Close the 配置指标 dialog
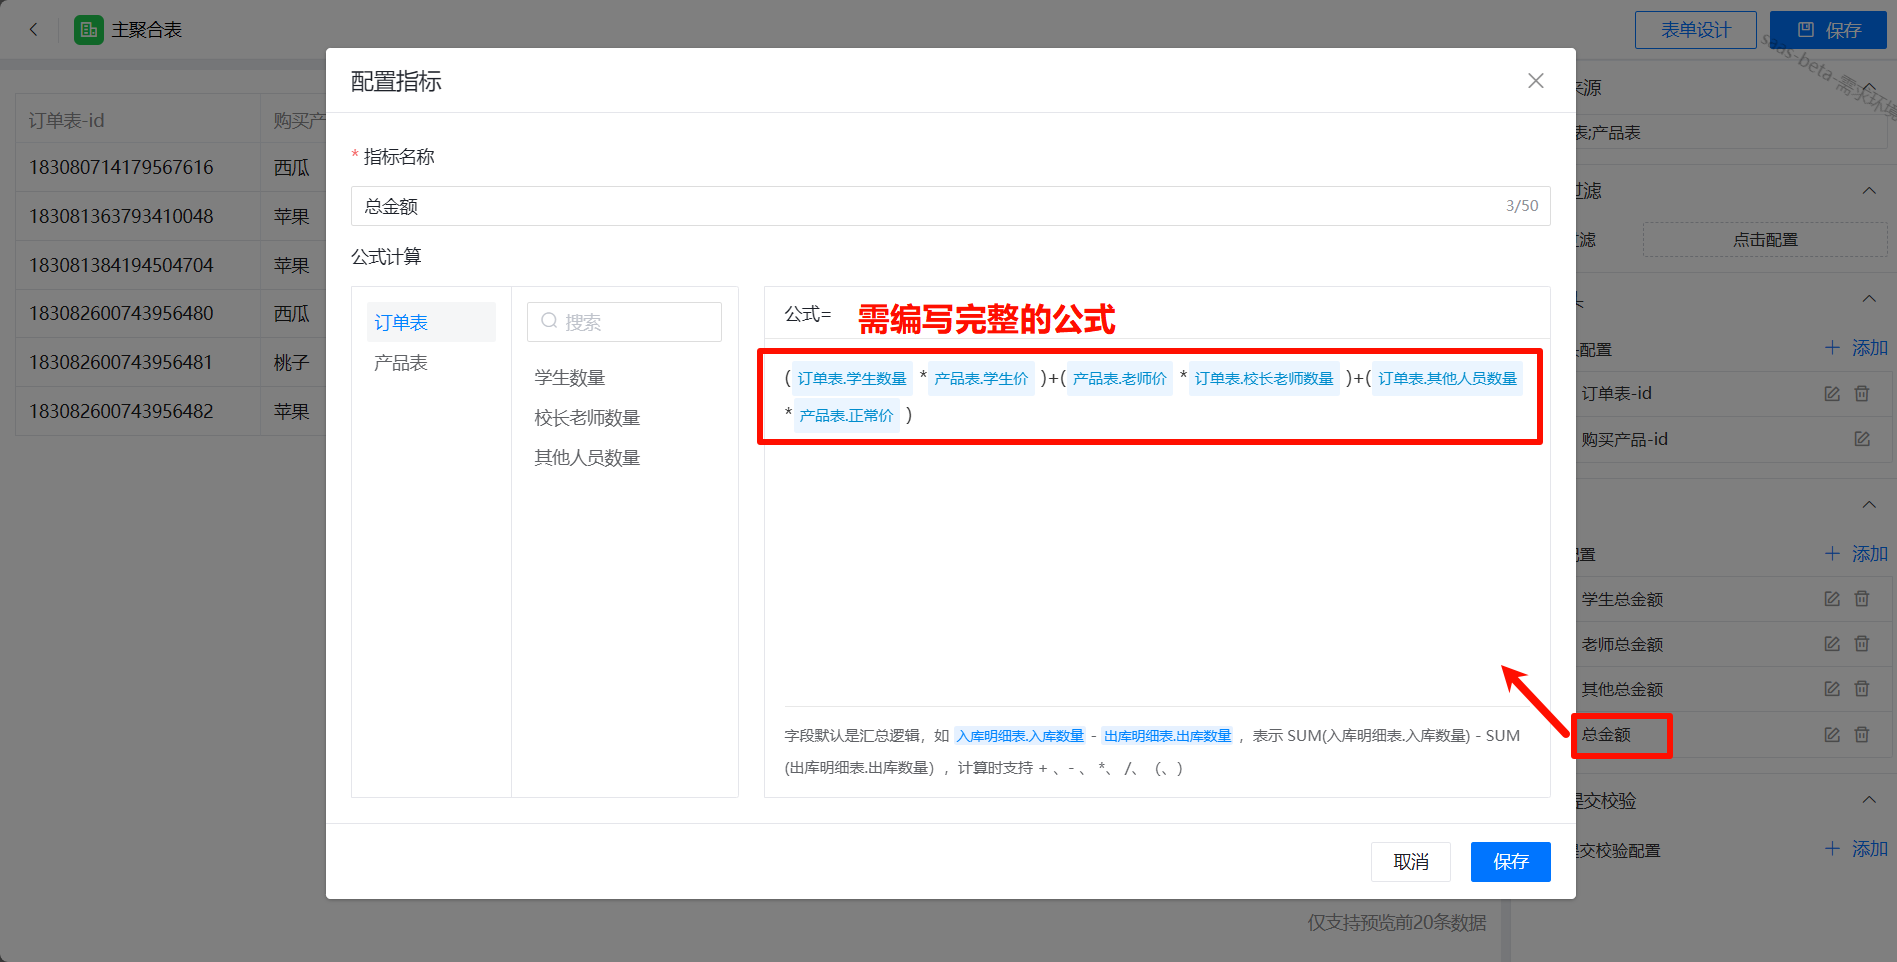This screenshot has height=962, width=1897. point(1535,81)
